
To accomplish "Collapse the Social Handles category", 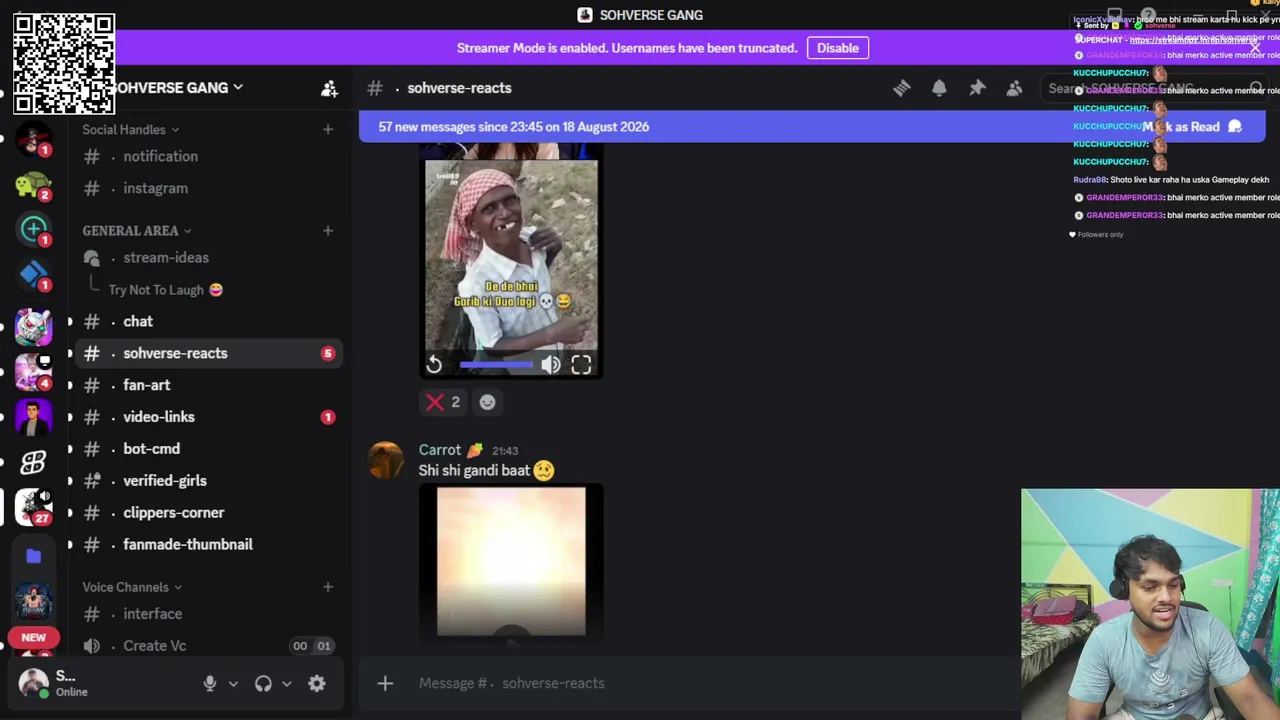I will 131,129.
